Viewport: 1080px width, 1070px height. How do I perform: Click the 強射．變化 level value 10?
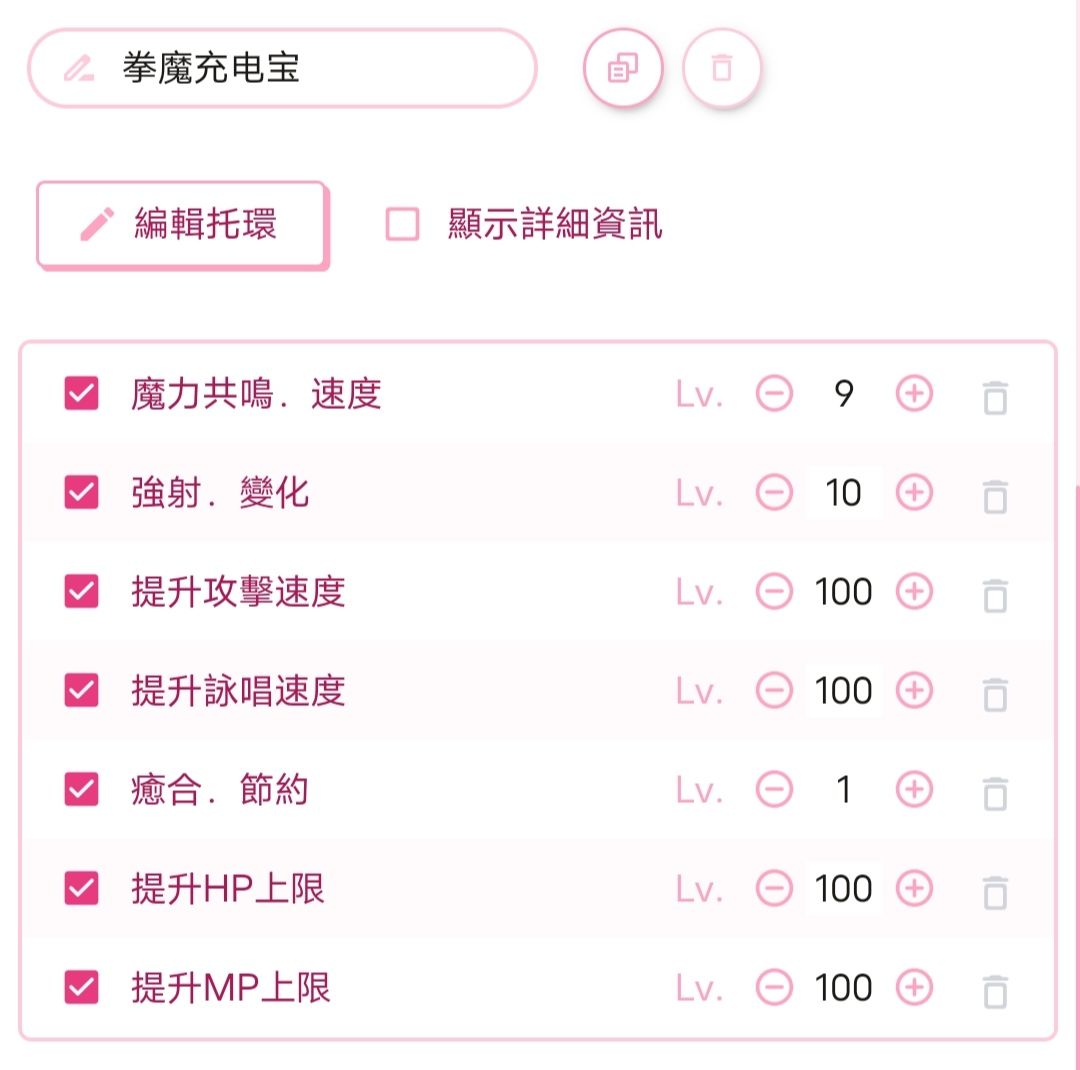point(843,493)
